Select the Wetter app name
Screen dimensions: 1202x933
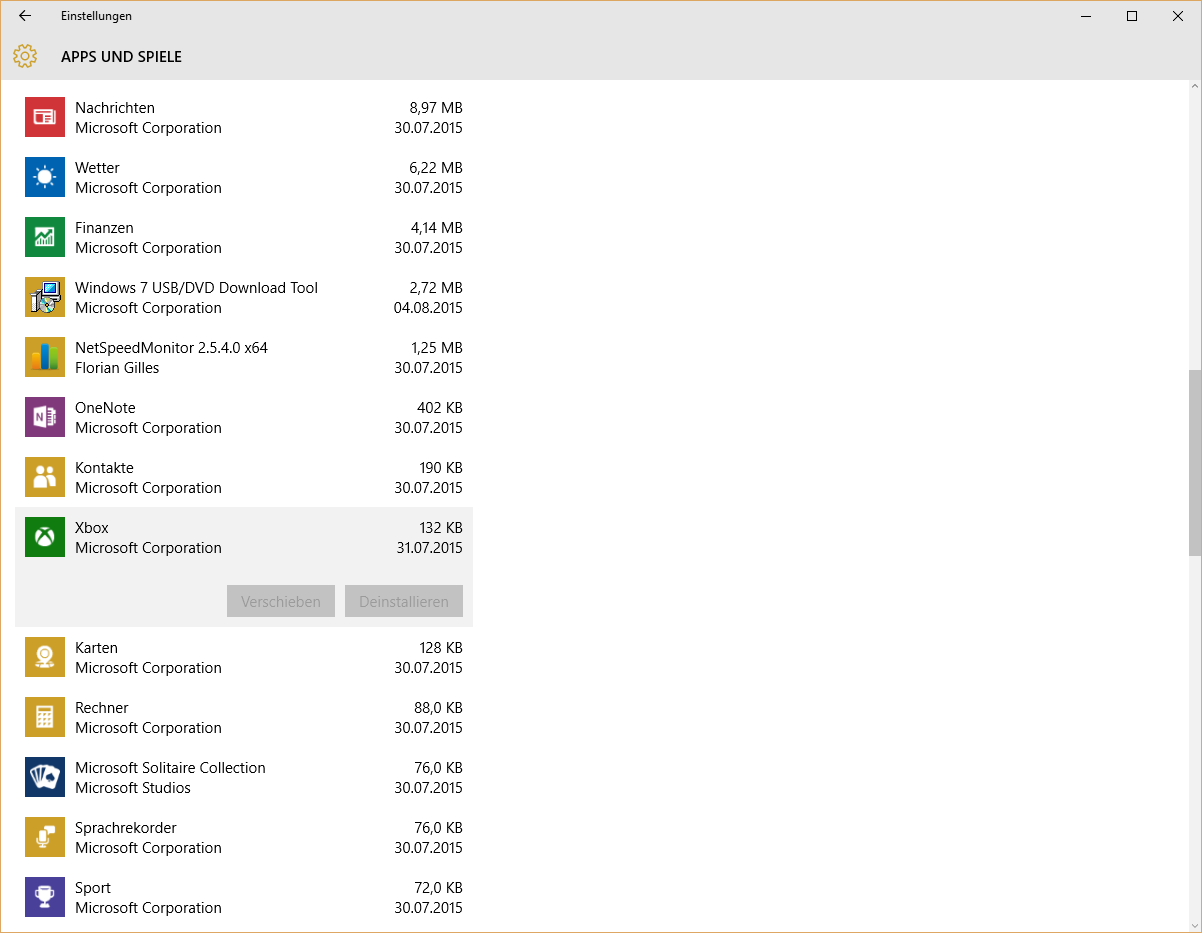97,168
